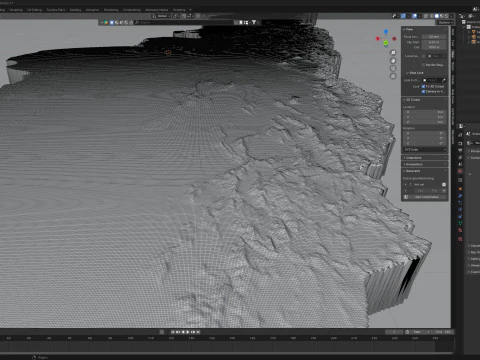Select rendered viewport shading mode
480x360 pixels.
(x=447, y=16)
